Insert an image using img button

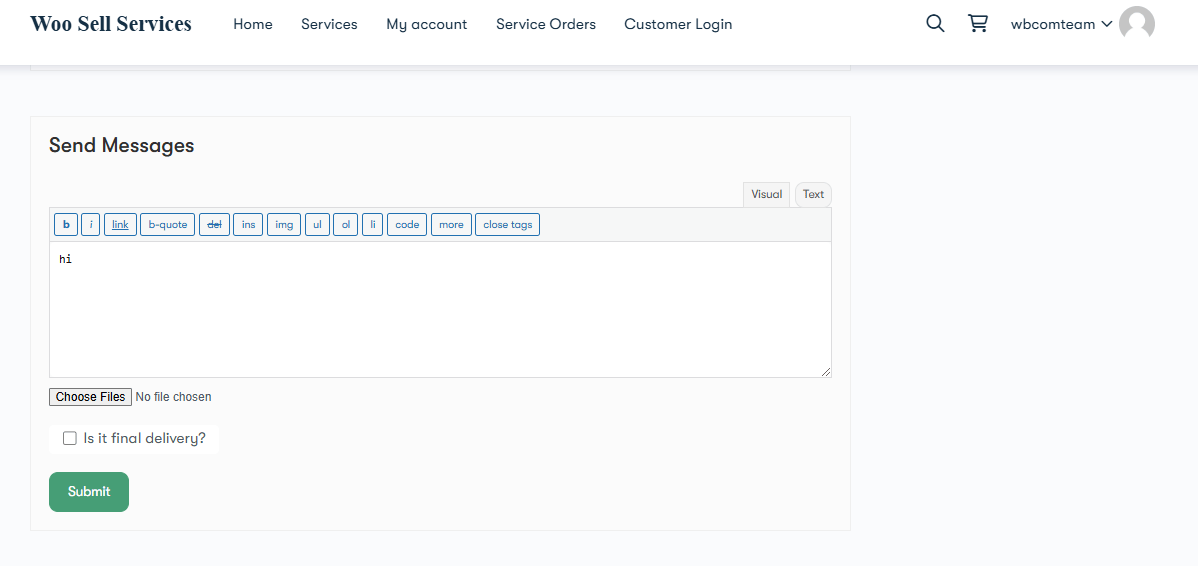pos(284,225)
